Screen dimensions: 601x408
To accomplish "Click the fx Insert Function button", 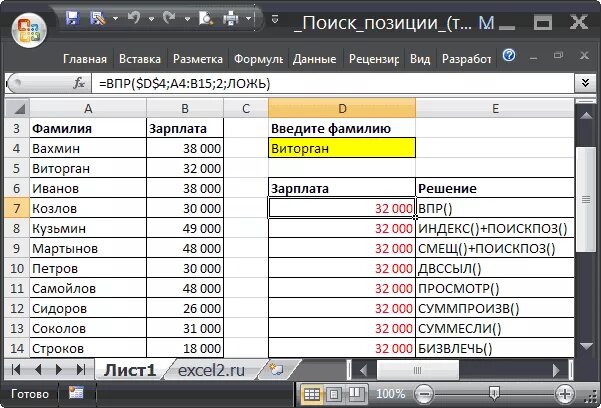I will click(x=79, y=83).
